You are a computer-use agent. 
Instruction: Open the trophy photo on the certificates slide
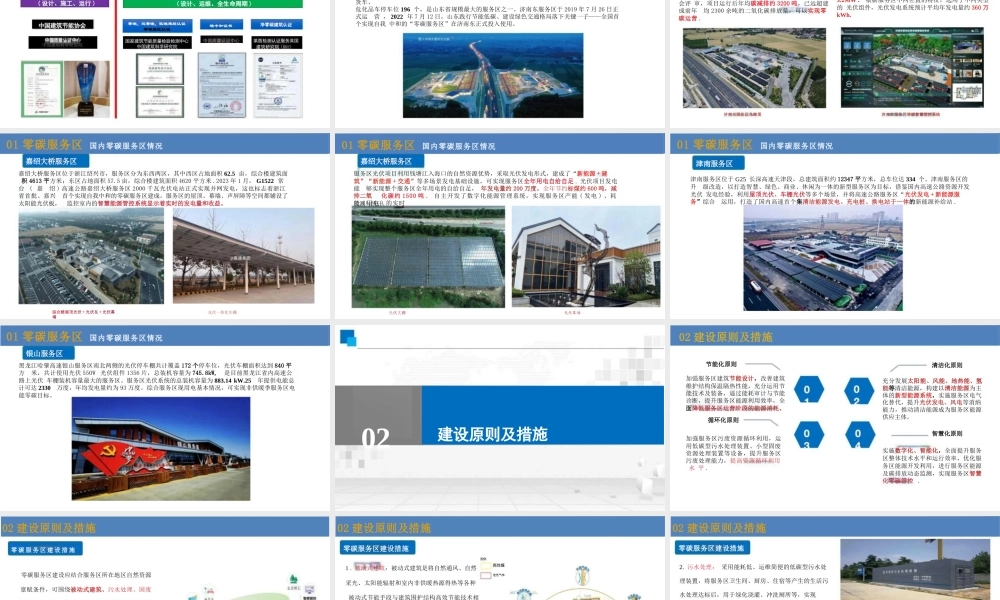(x=84, y=88)
